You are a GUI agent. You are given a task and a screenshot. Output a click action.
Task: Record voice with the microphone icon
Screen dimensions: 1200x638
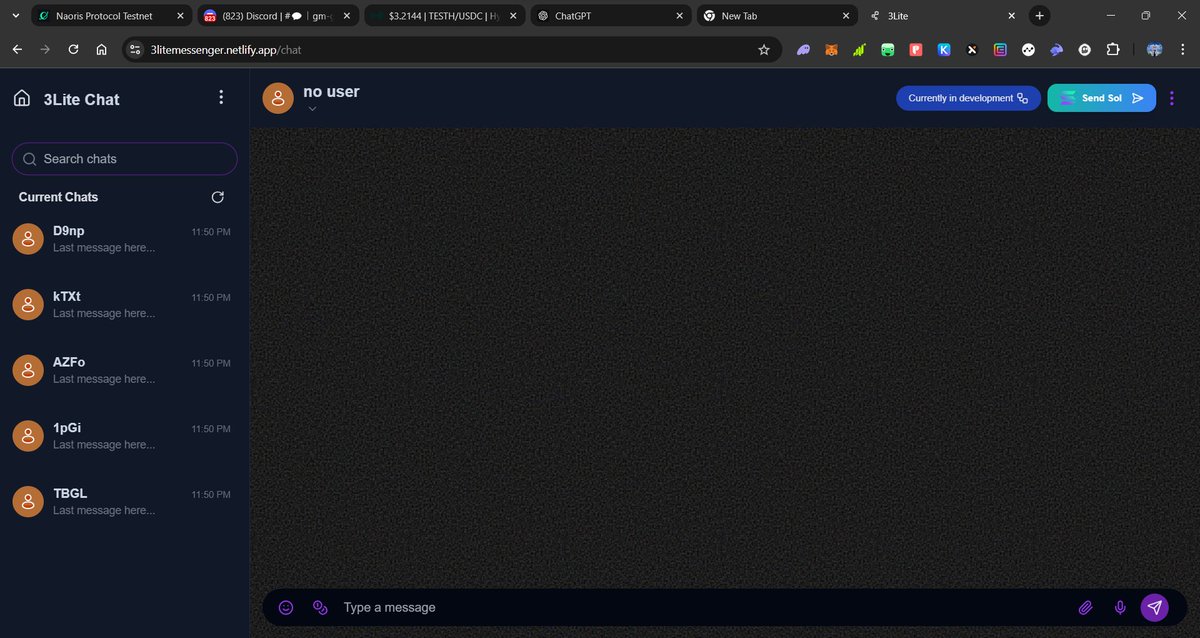[1120, 607]
